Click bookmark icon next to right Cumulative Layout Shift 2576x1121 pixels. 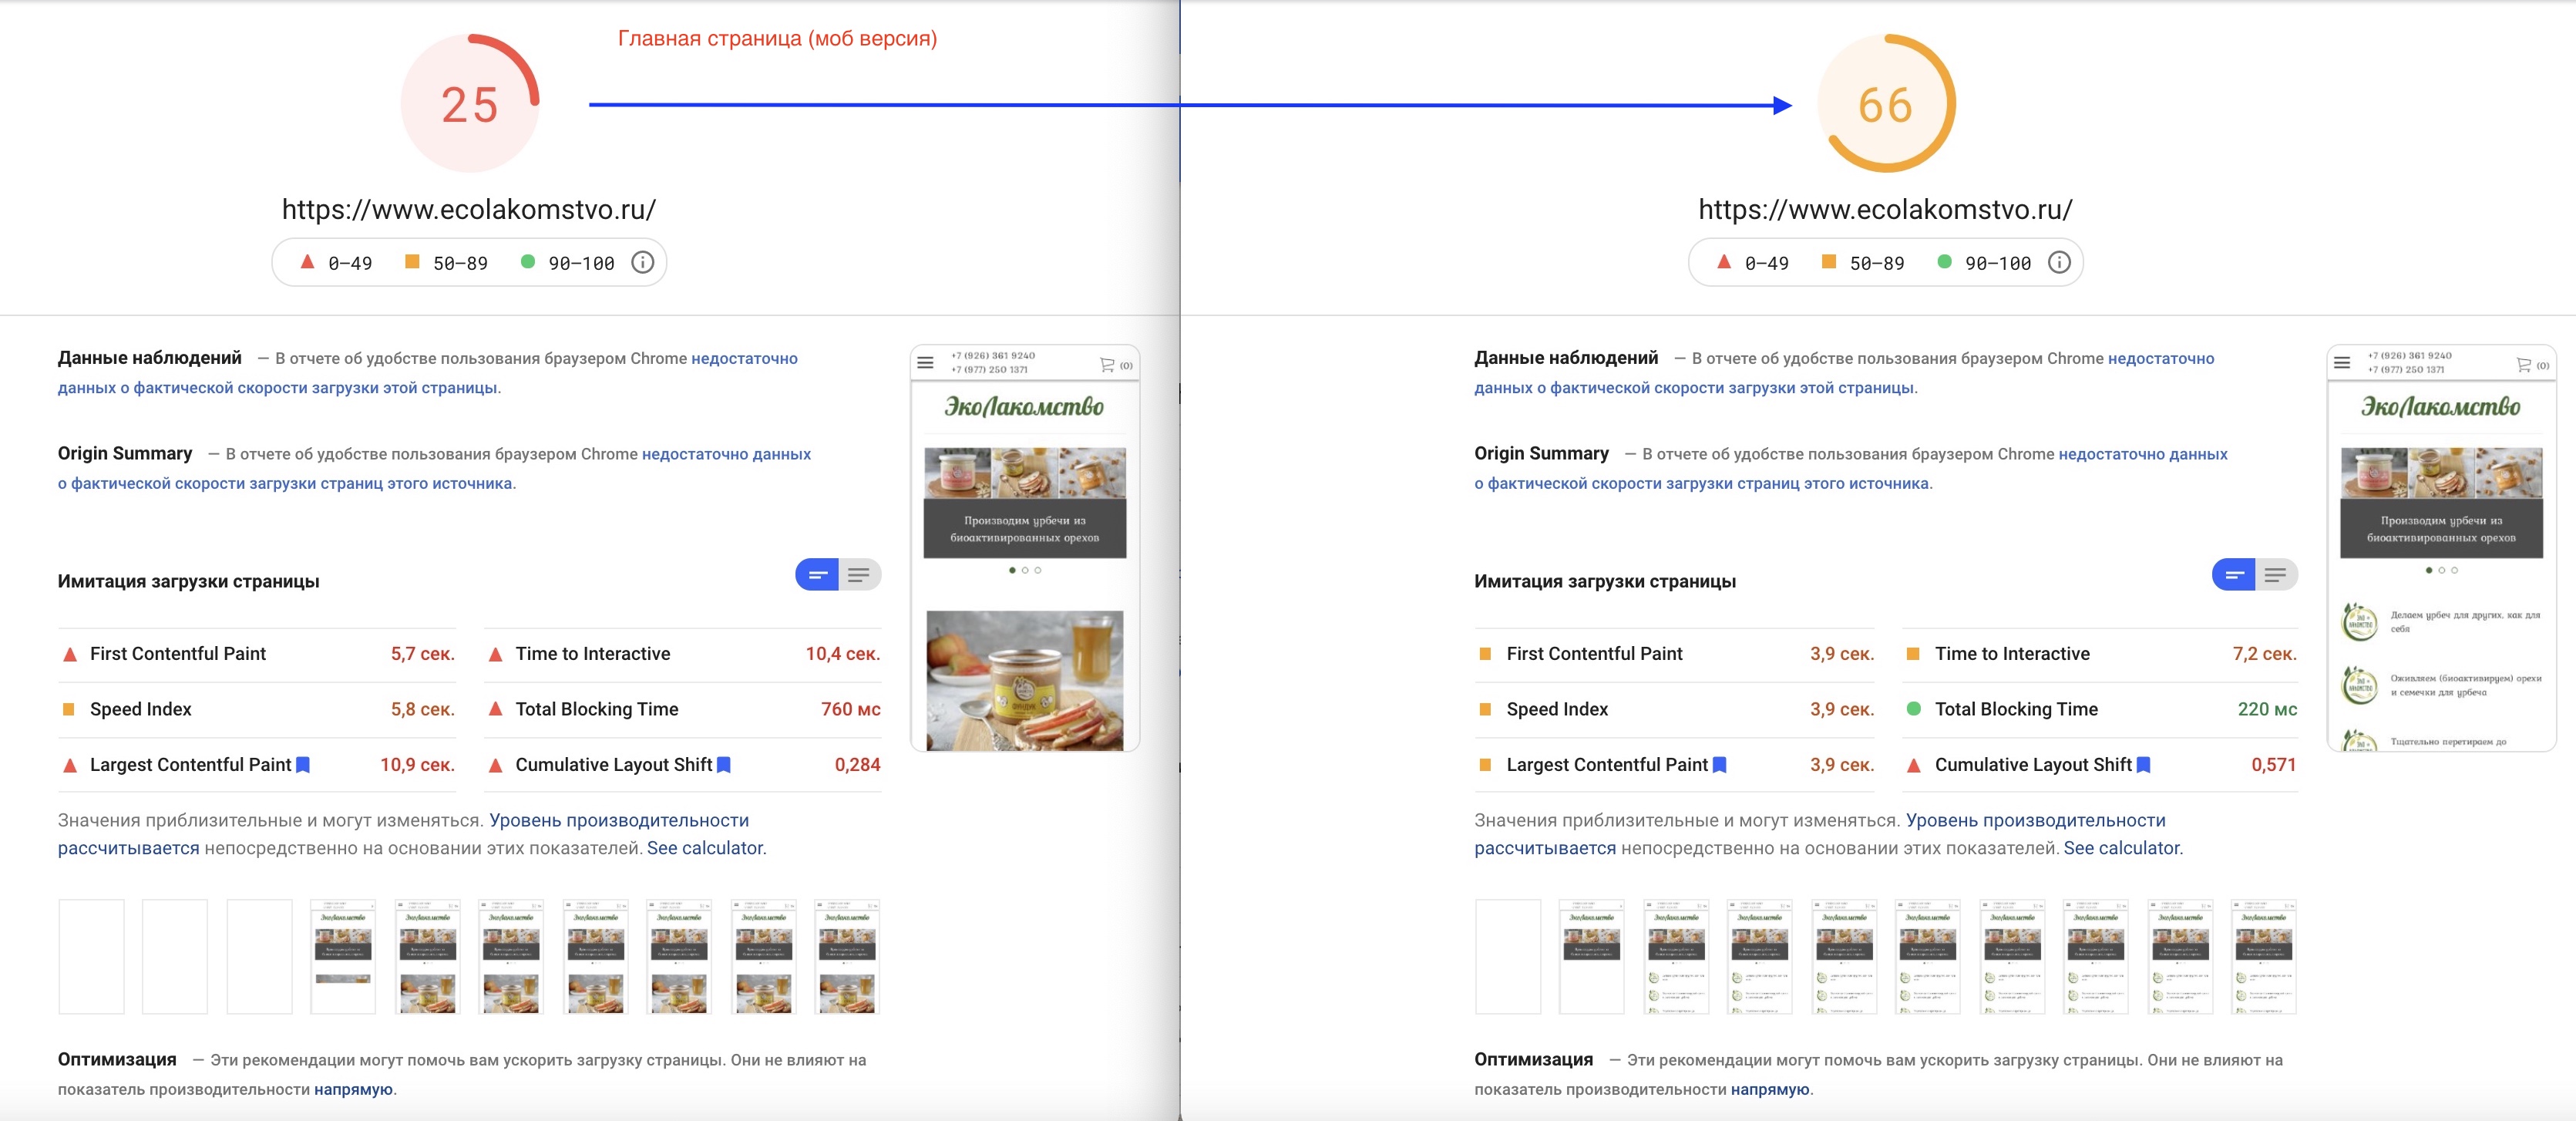[2143, 765]
